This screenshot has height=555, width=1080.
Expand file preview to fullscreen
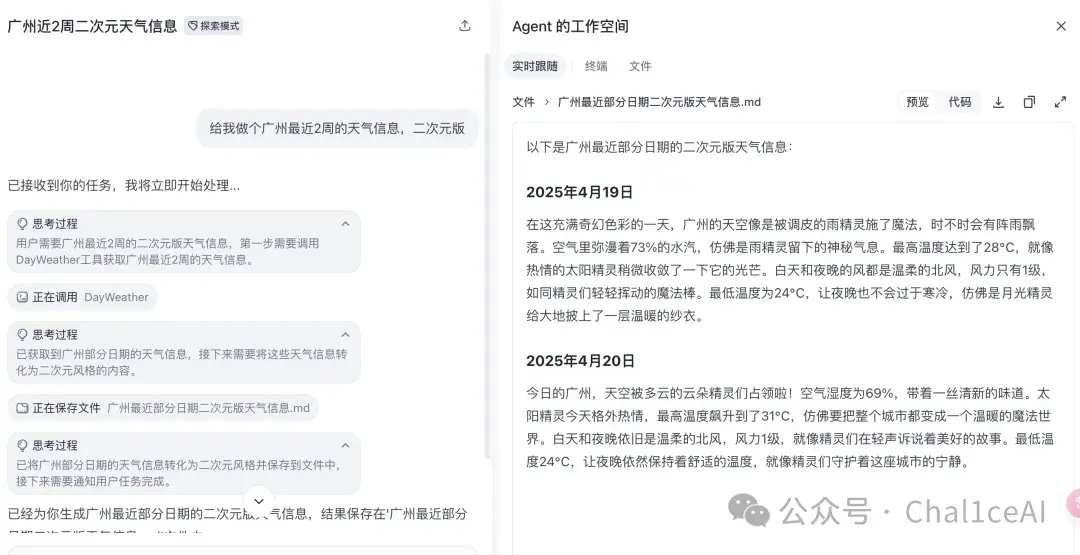[x=1060, y=102]
